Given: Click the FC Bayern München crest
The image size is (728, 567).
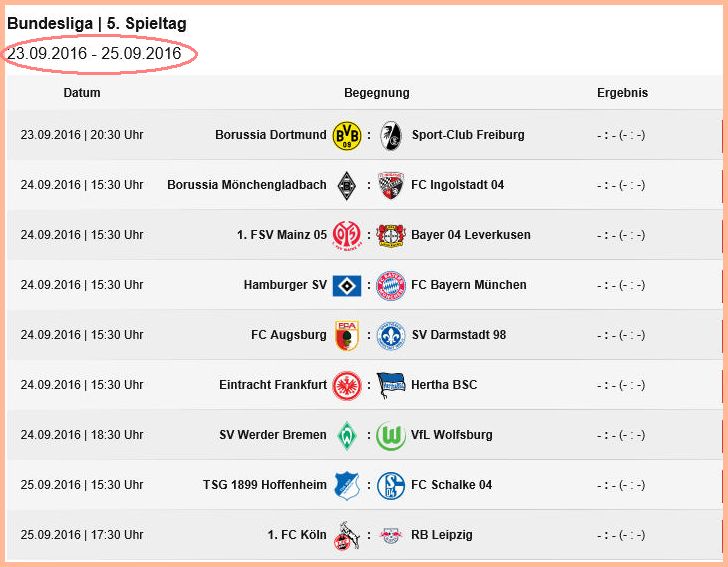Looking at the screenshot, I should (391, 286).
